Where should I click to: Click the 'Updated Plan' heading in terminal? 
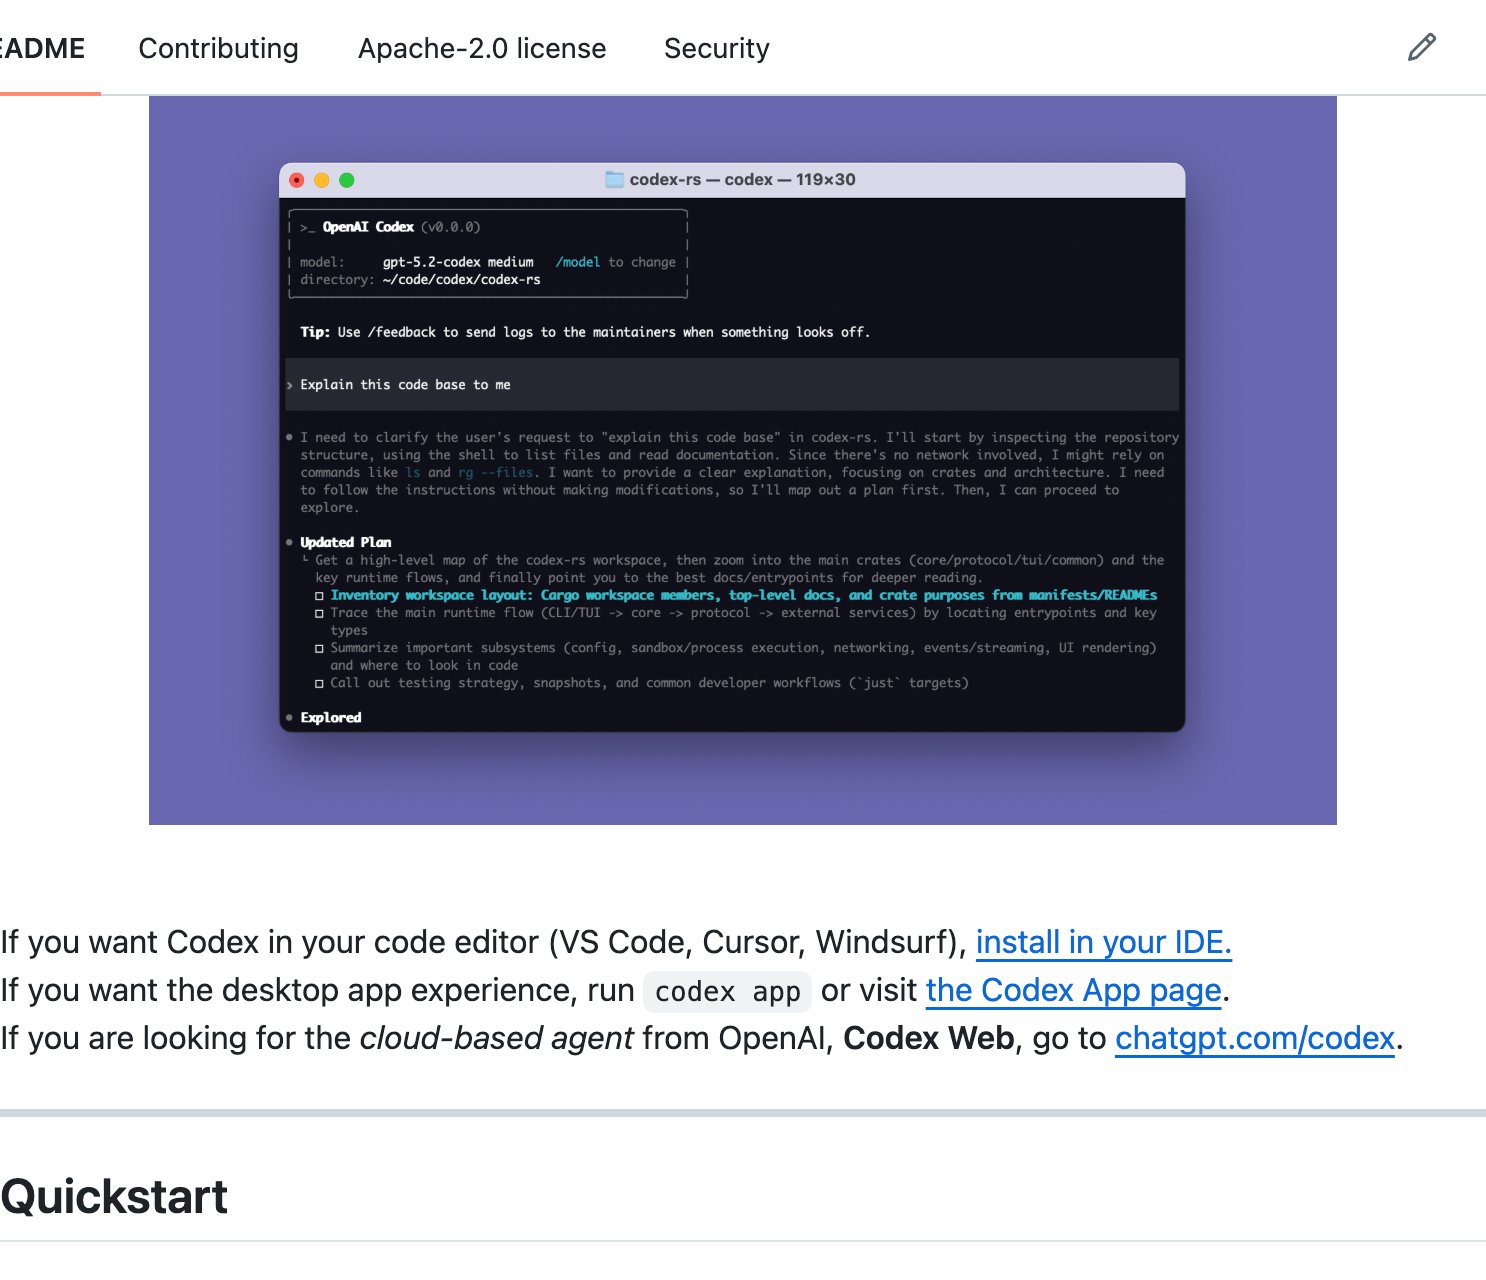(x=345, y=542)
